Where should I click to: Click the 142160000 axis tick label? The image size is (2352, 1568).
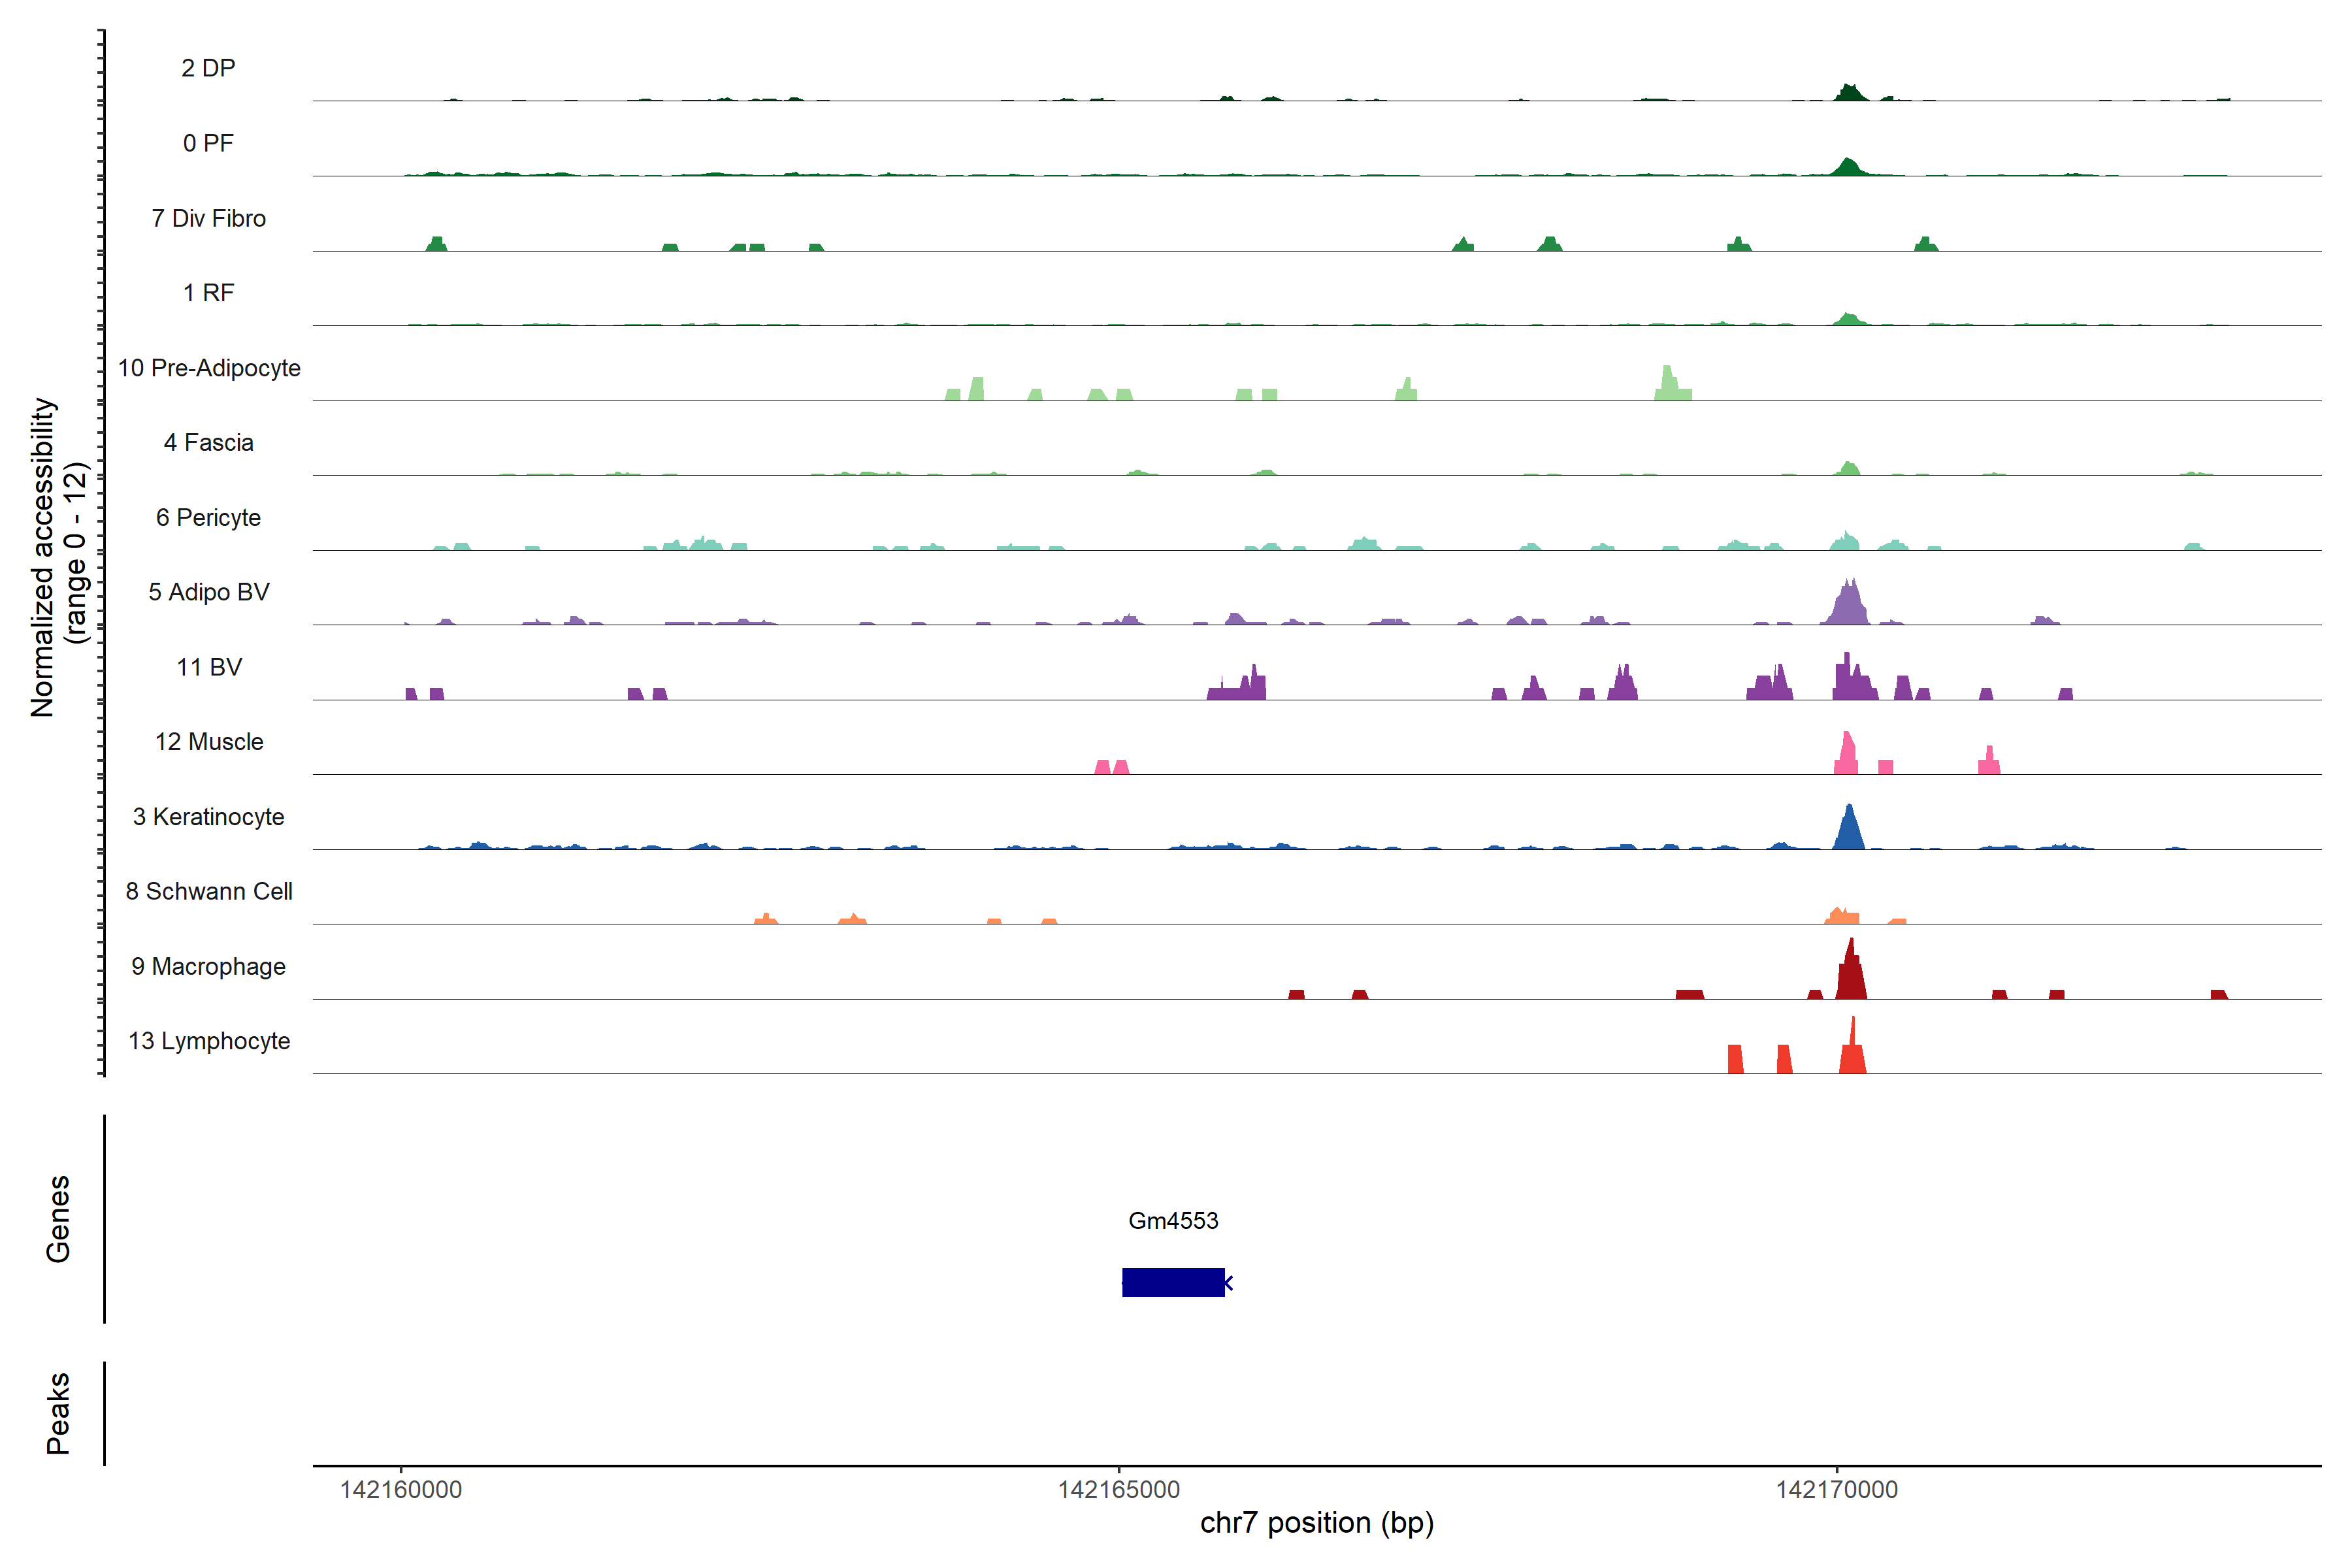(401, 1489)
